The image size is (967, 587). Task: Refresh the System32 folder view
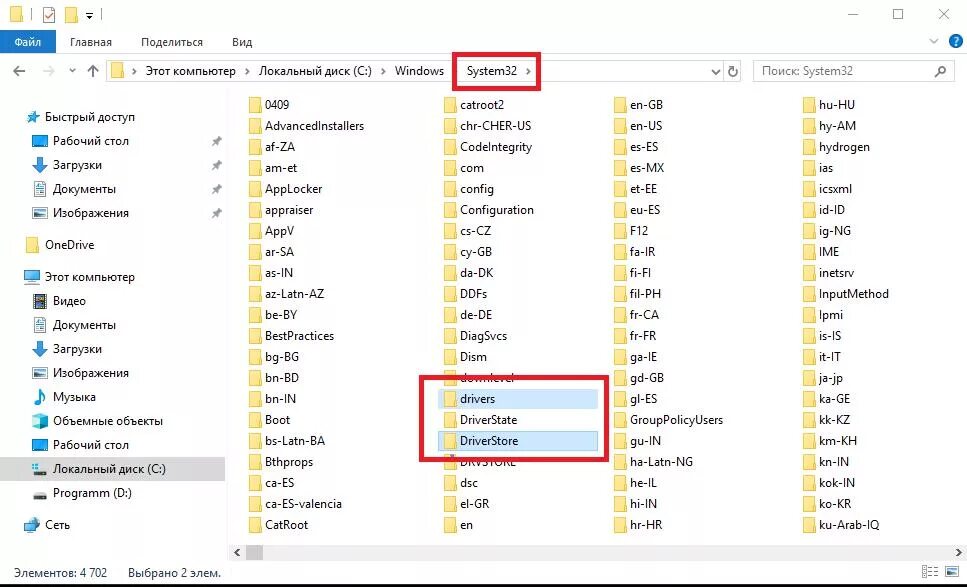(733, 72)
